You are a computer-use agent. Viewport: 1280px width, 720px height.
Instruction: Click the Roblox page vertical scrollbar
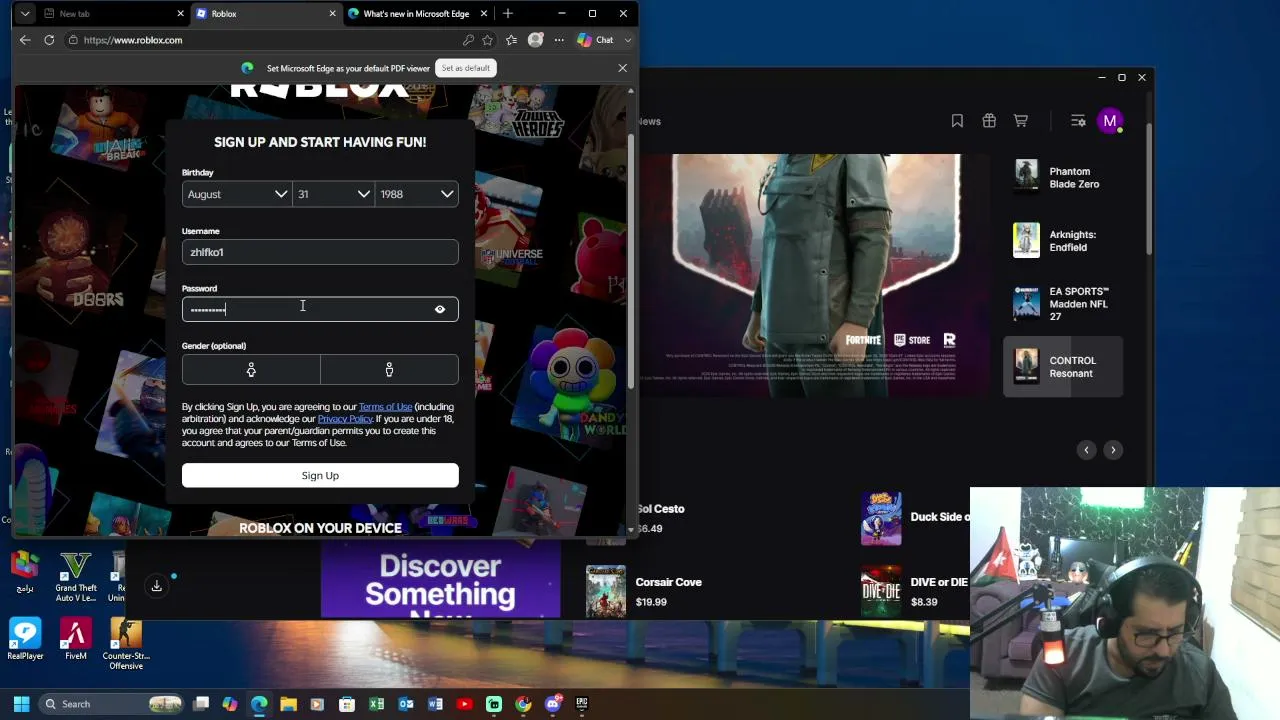tap(630, 260)
